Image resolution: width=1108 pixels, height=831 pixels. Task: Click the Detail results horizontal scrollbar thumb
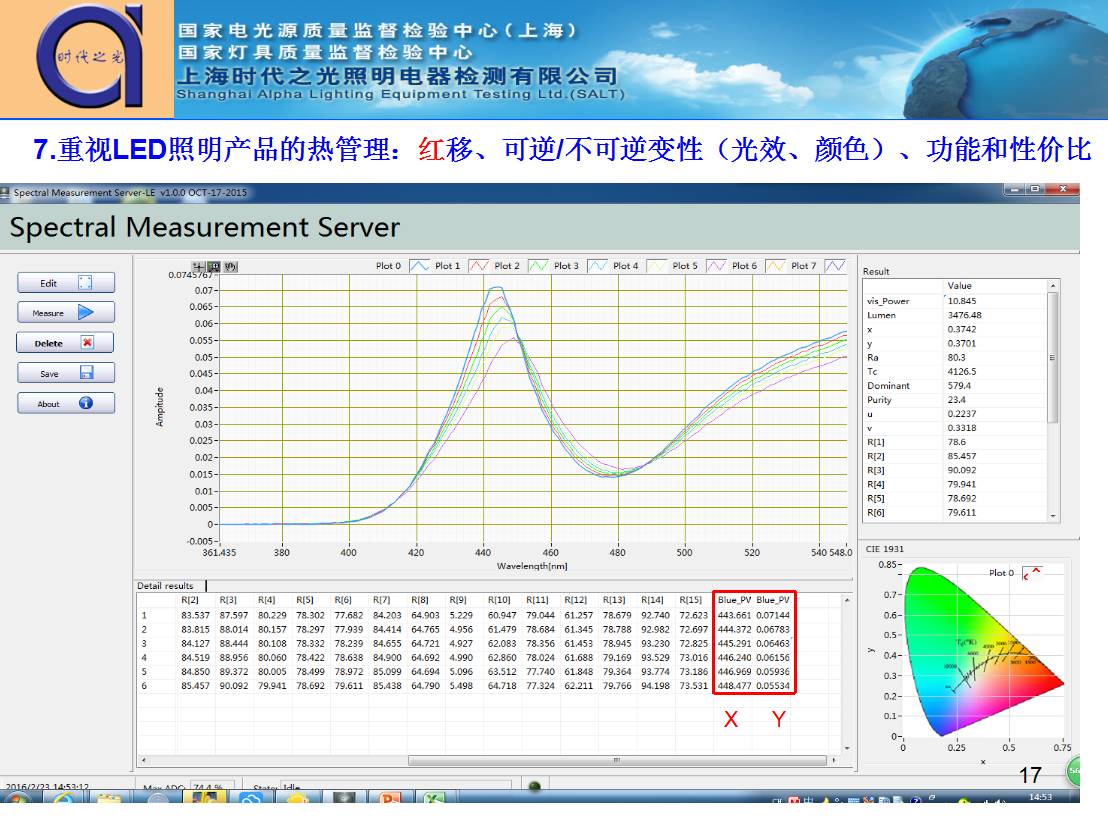tap(617, 760)
